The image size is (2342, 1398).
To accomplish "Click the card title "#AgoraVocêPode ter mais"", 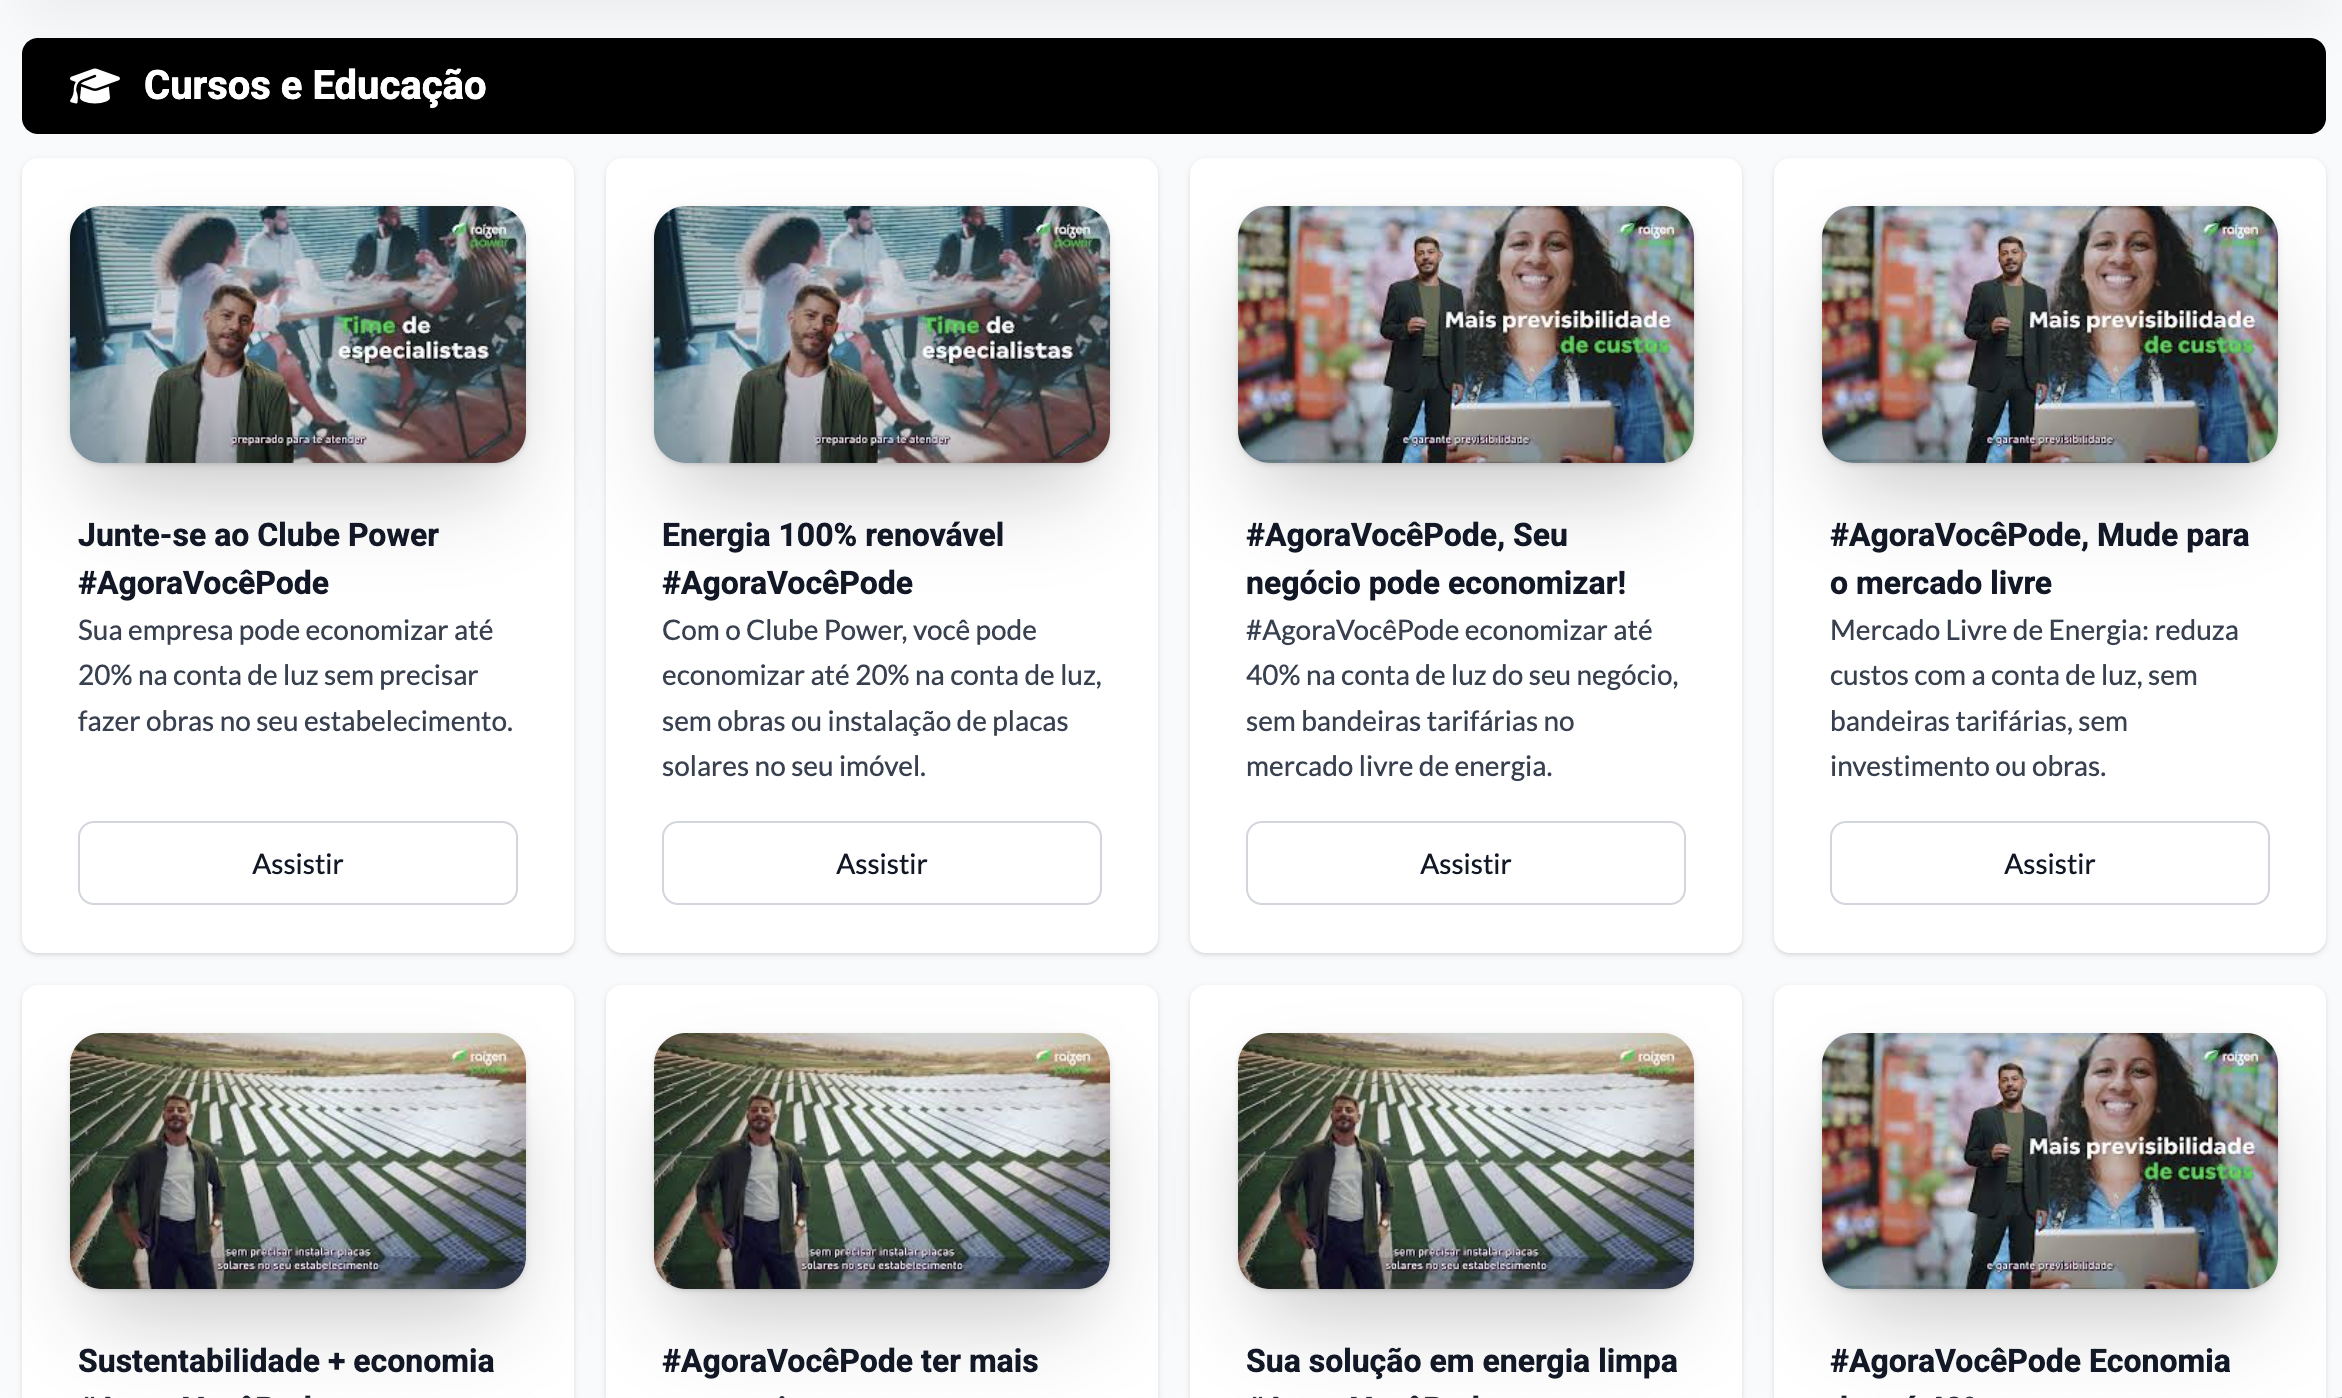I will click(x=850, y=1361).
